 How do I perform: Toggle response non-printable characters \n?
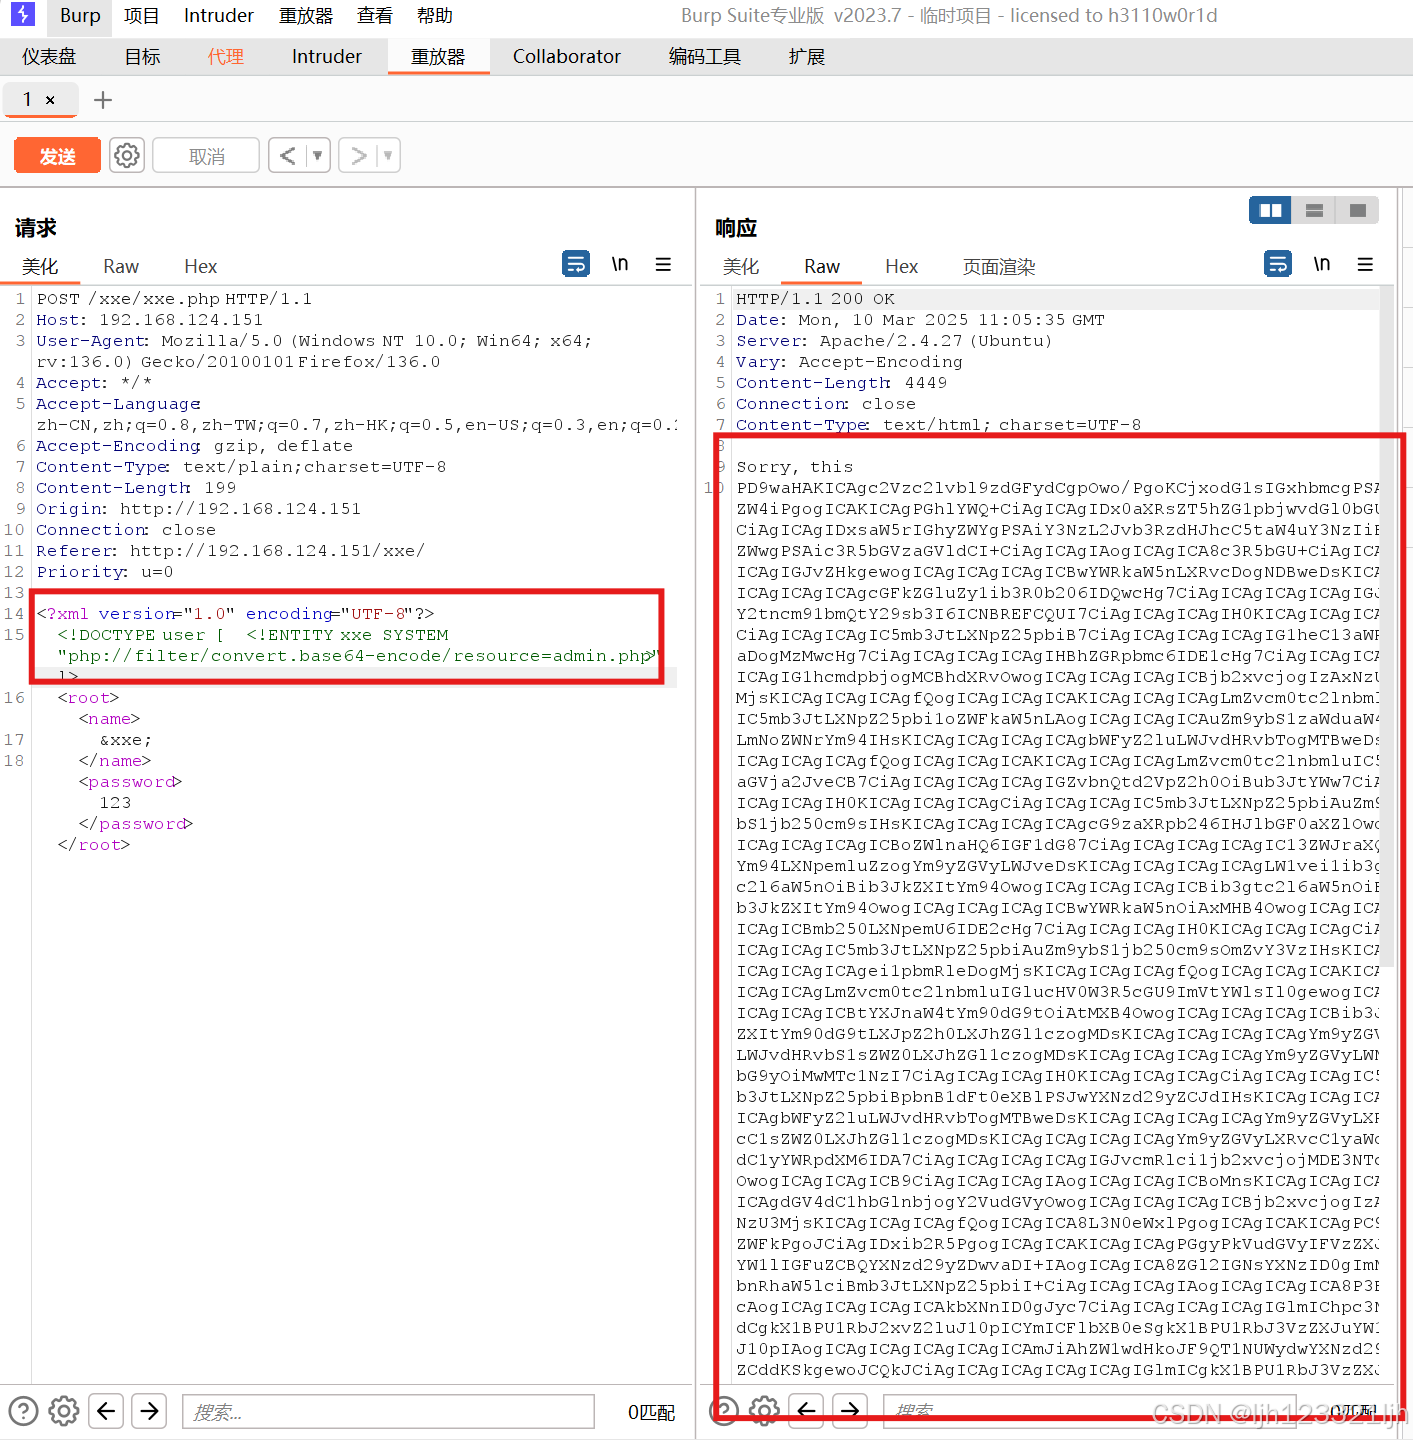click(x=1322, y=264)
